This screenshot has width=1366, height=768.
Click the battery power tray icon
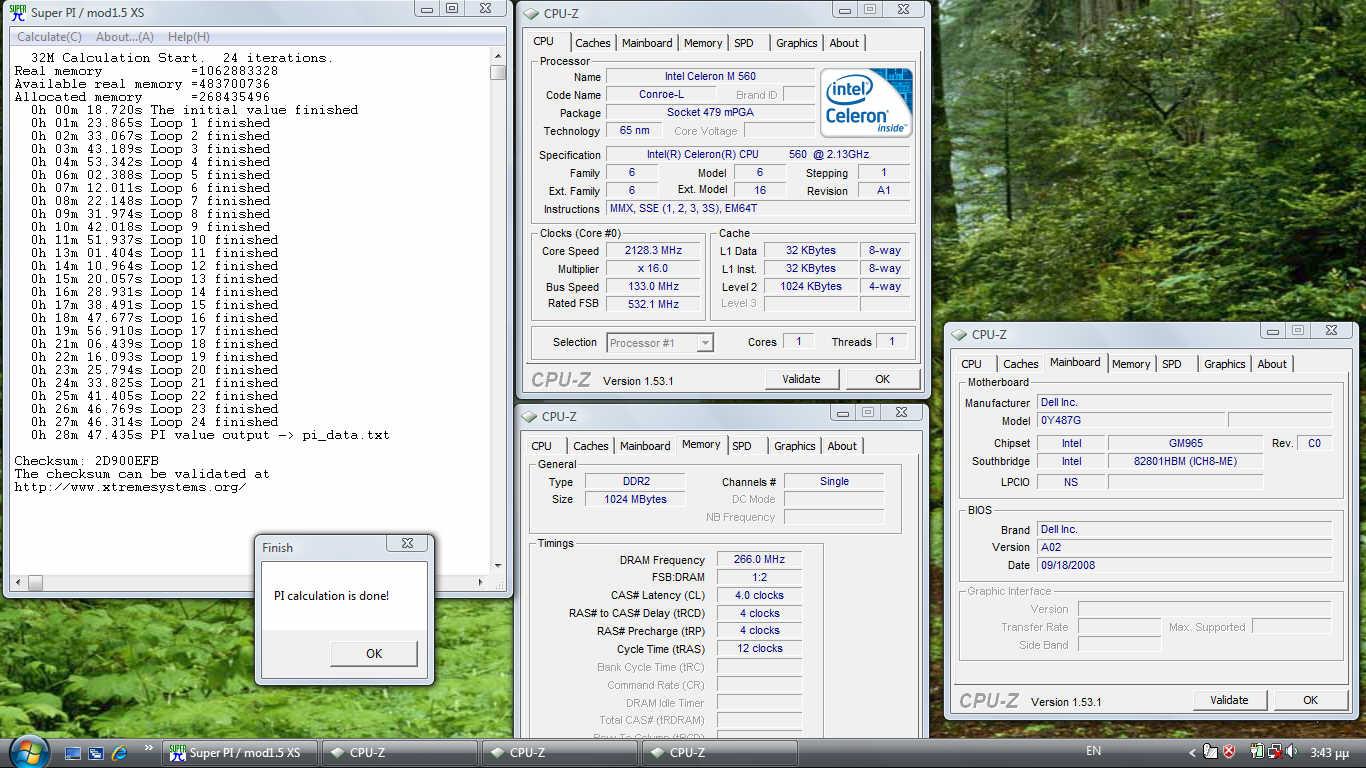point(1257,752)
